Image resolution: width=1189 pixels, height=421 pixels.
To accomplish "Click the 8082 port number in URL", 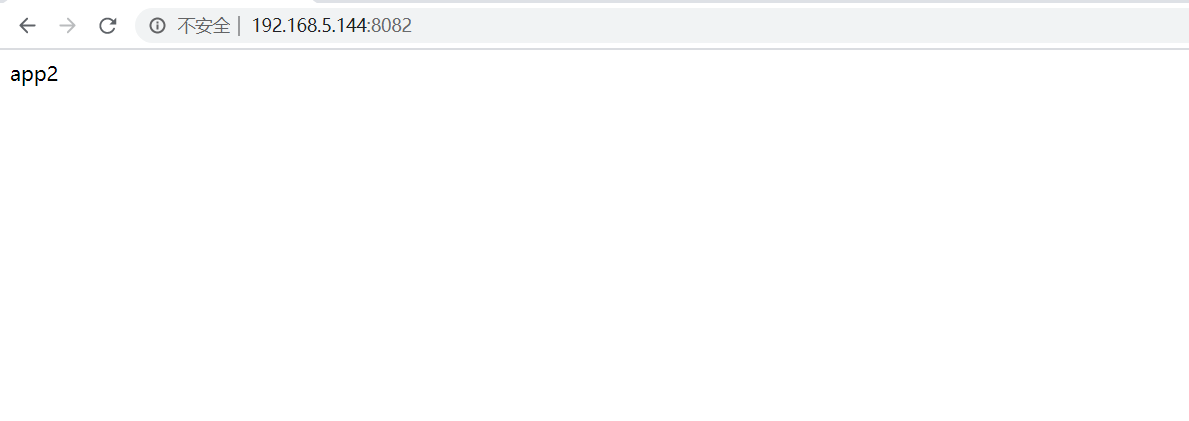I will click(391, 26).
